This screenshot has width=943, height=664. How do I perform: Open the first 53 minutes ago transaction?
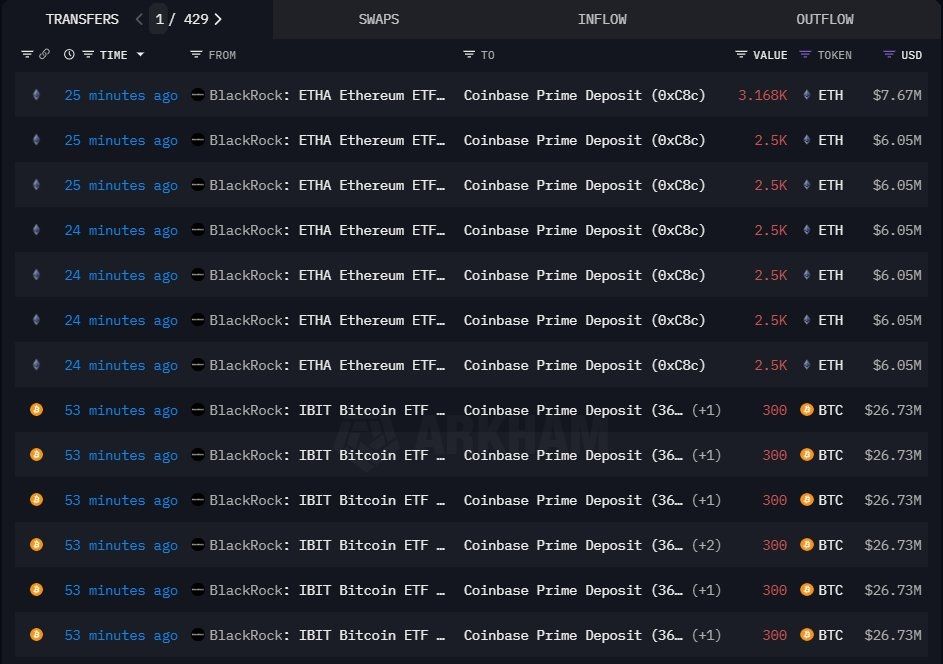click(121, 410)
